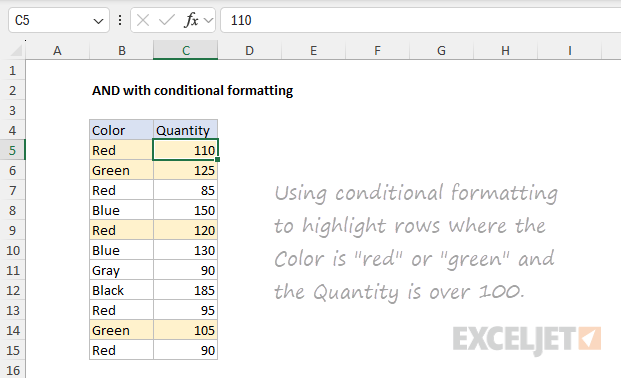
Task: Click the three-dot formula bar handle
Action: (120, 20)
